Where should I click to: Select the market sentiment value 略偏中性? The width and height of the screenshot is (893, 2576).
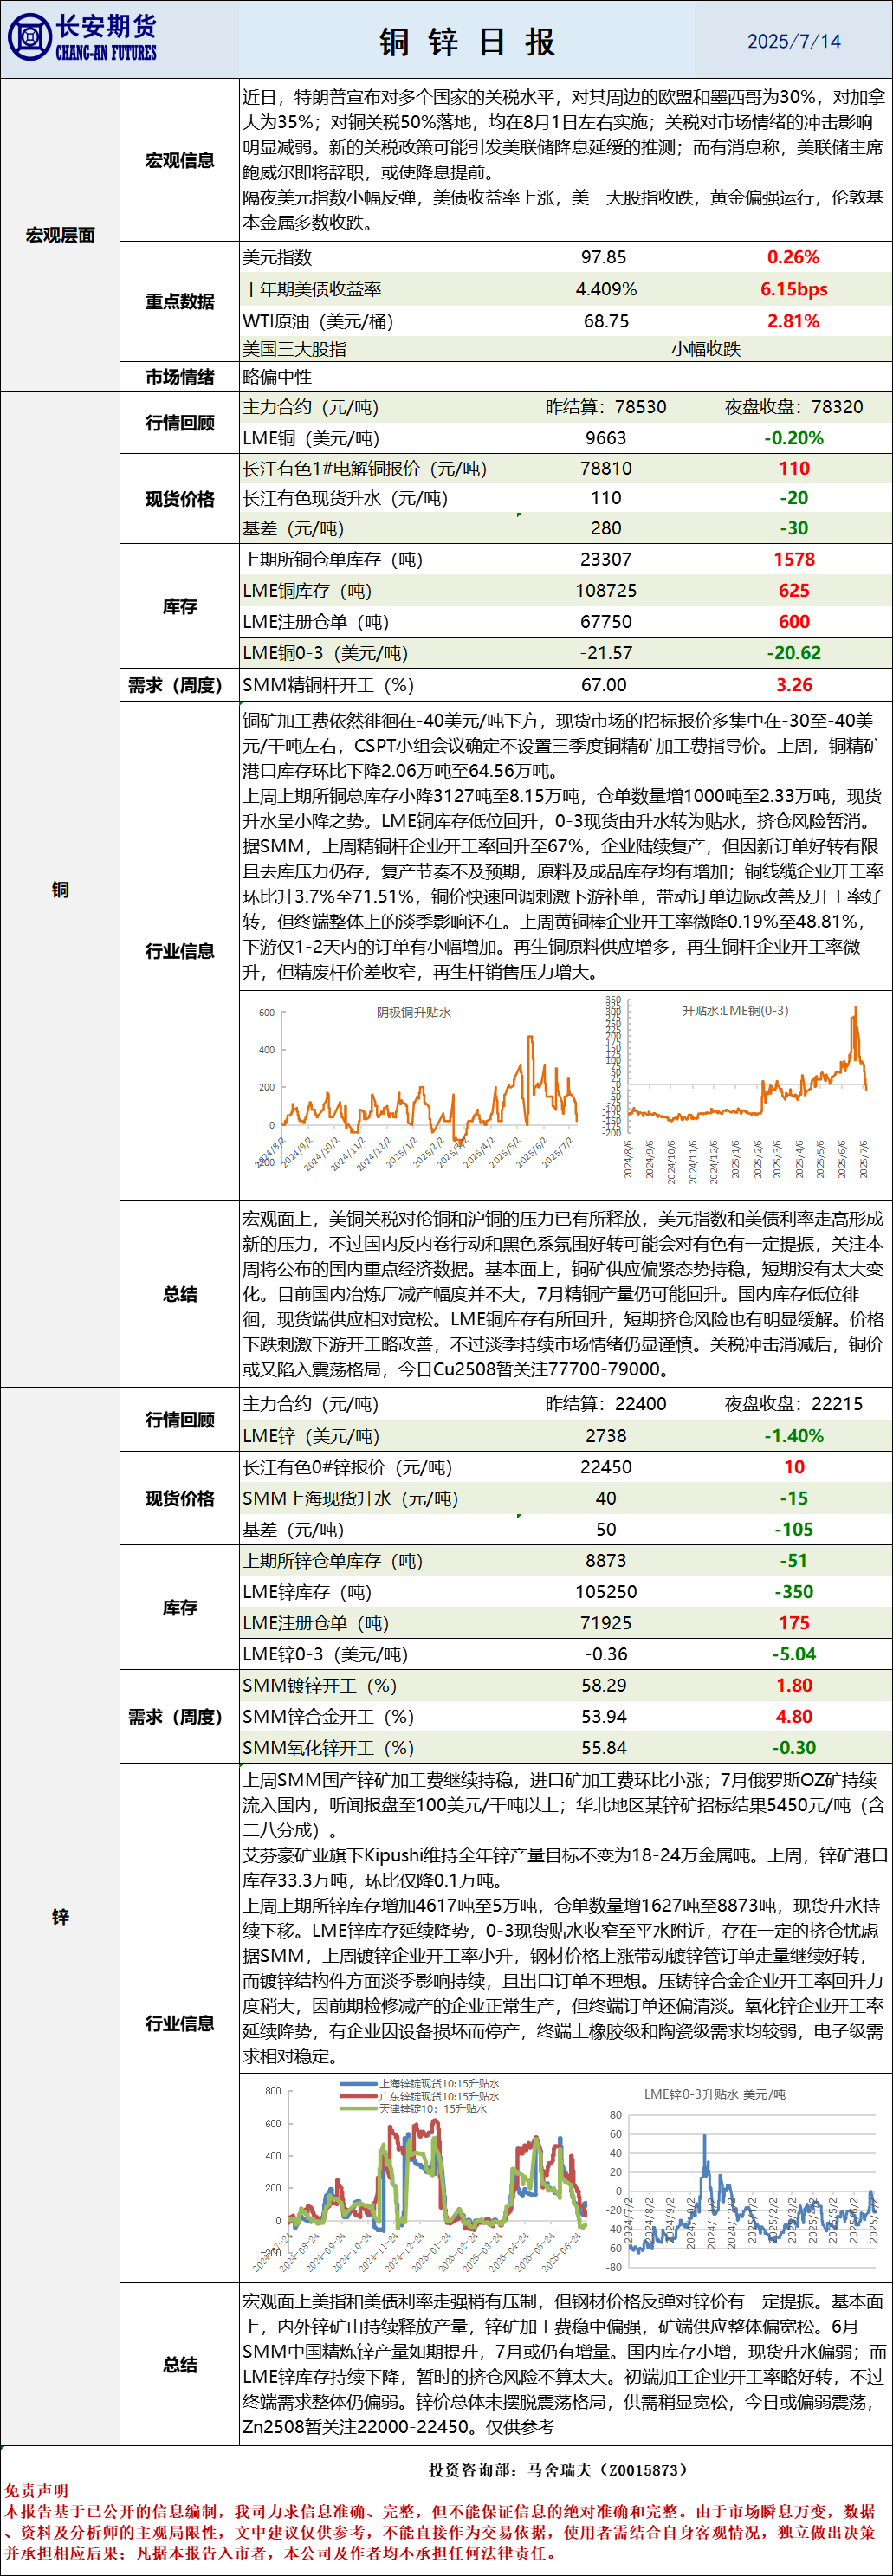277,377
